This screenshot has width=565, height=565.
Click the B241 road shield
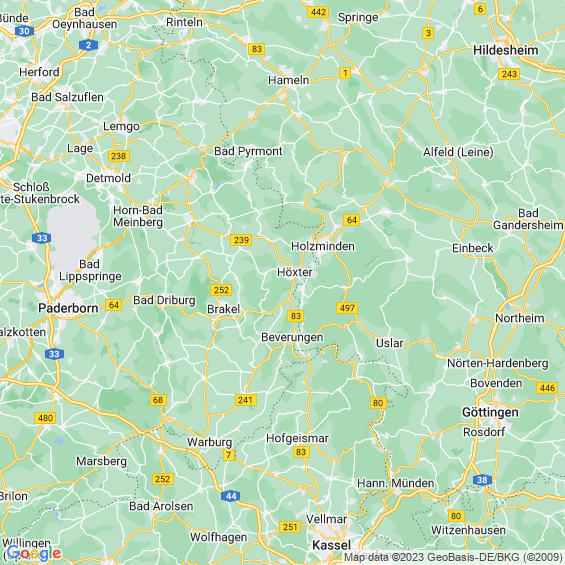coord(245,400)
